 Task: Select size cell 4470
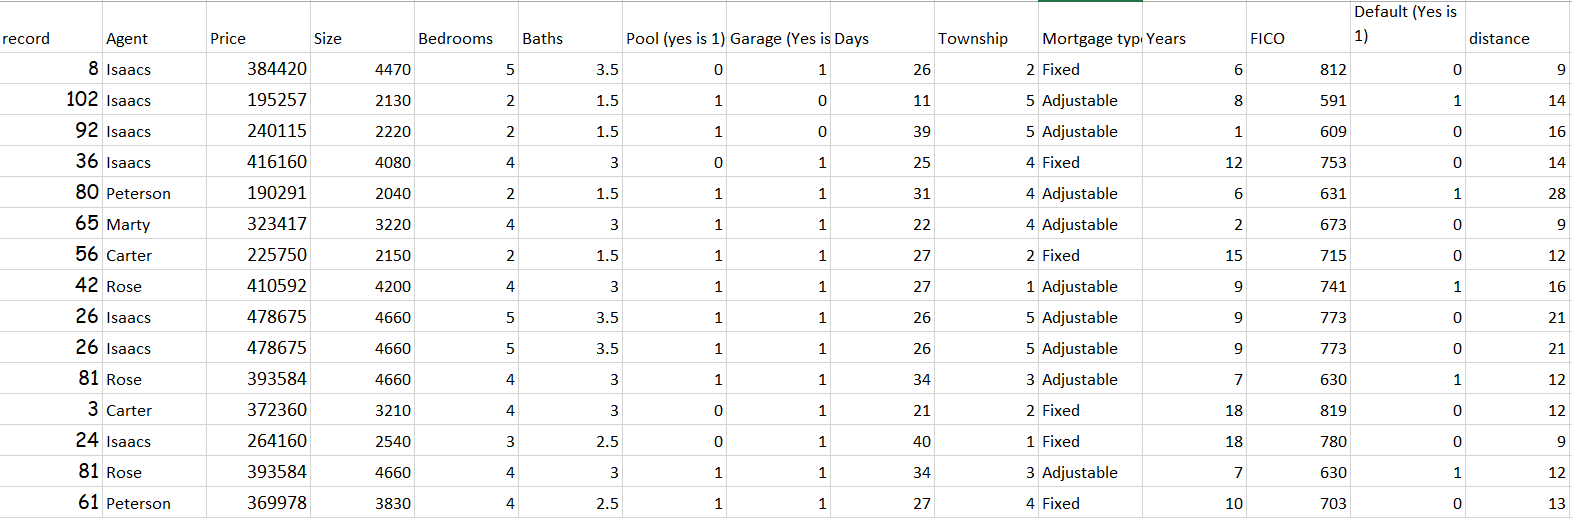coord(362,69)
